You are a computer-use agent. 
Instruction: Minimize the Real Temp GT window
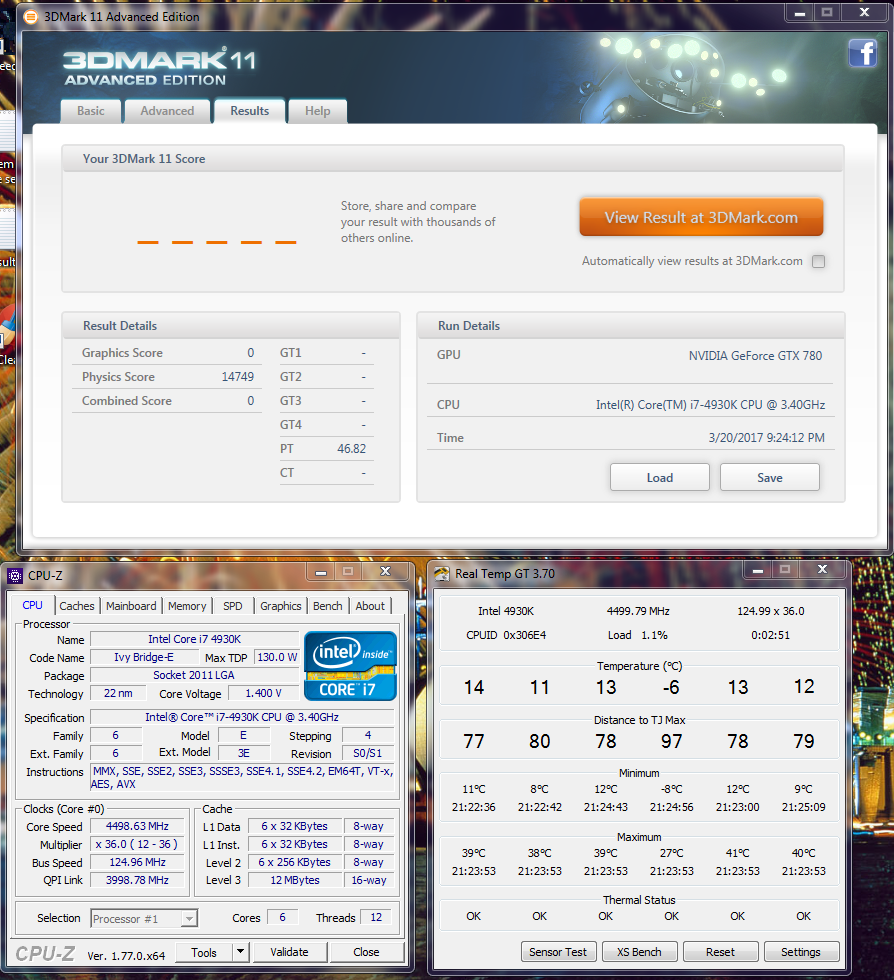pos(758,570)
